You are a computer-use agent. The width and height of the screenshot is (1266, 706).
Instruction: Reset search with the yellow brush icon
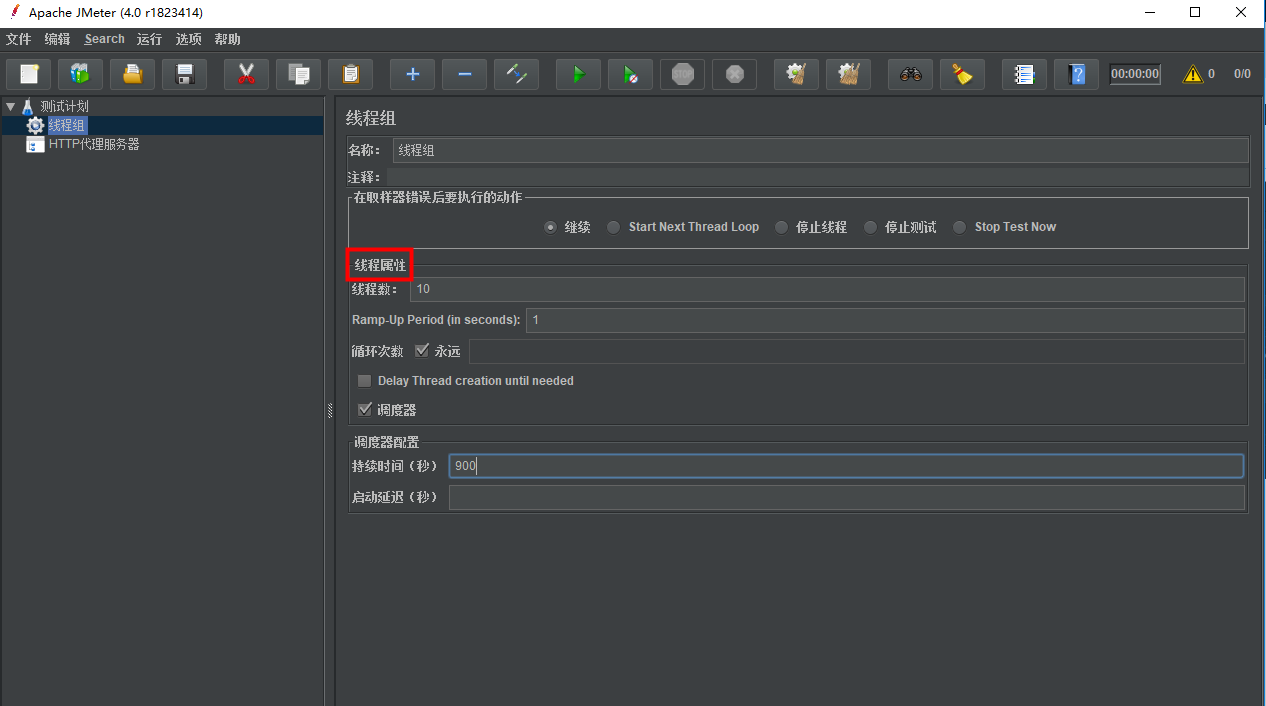[x=962, y=74]
